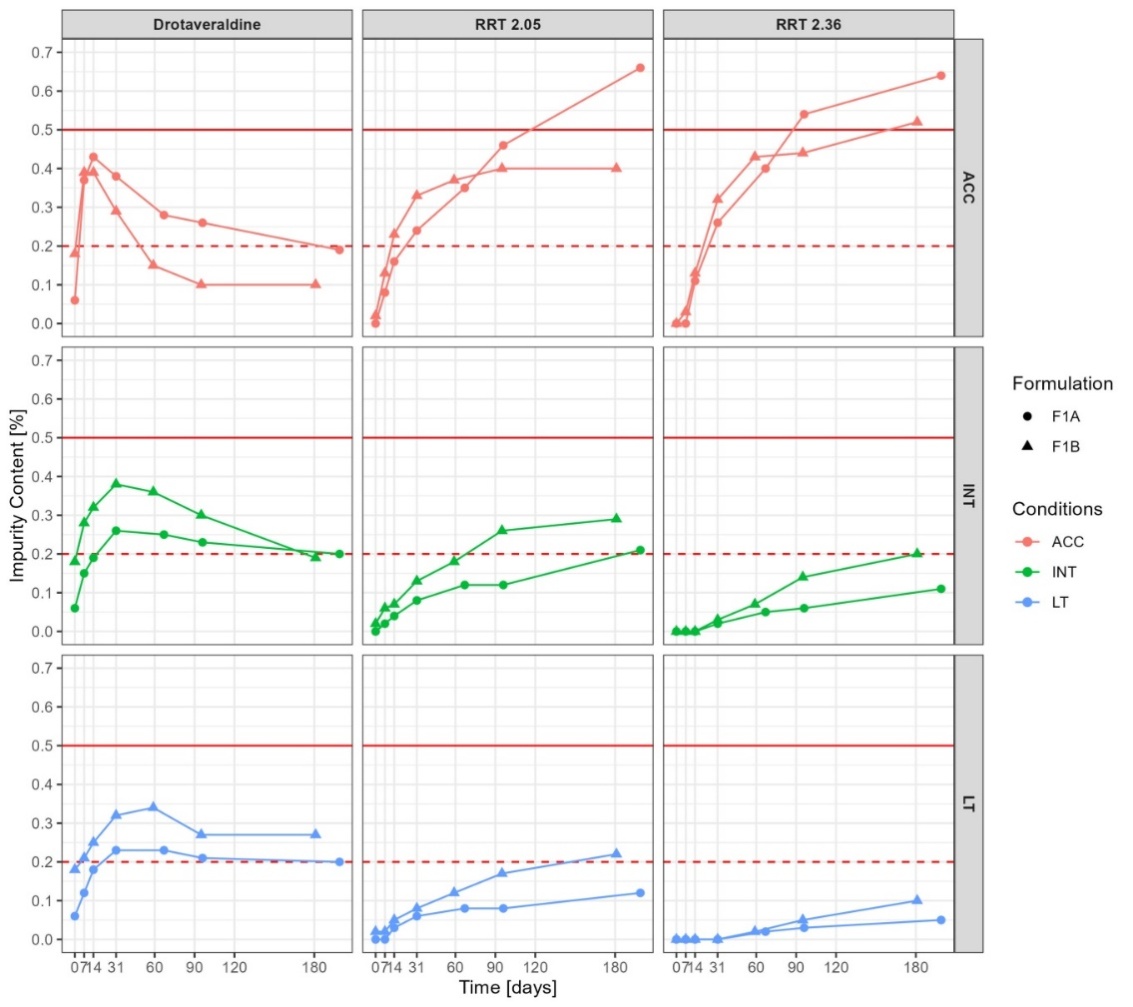Select the RRT 2.05 facet header
The image size is (1133, 1007).
pyautogui.click(x=508, y=24)
